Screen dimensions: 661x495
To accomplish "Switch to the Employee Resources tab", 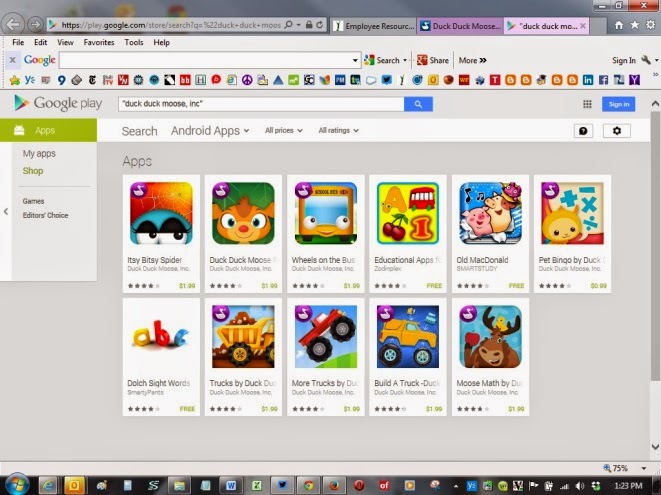I will click(373, 26).
